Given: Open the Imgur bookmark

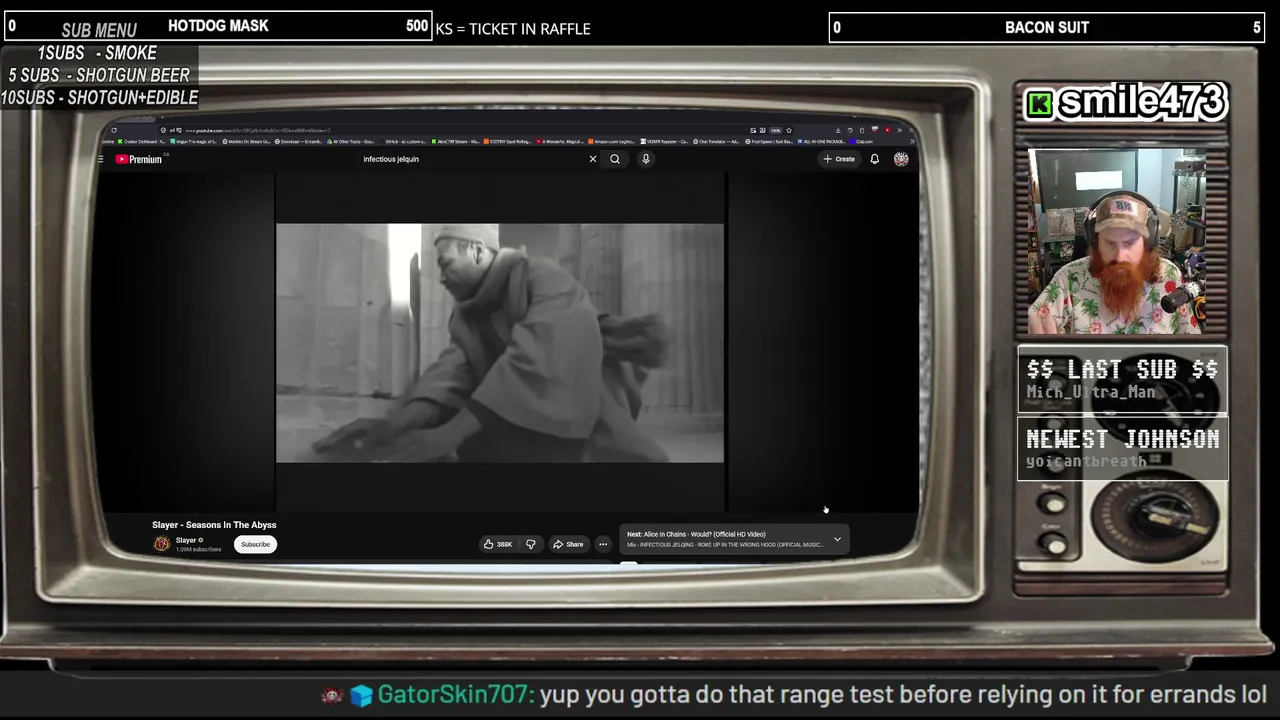Looking at the screenshot, I should [194, 142].
